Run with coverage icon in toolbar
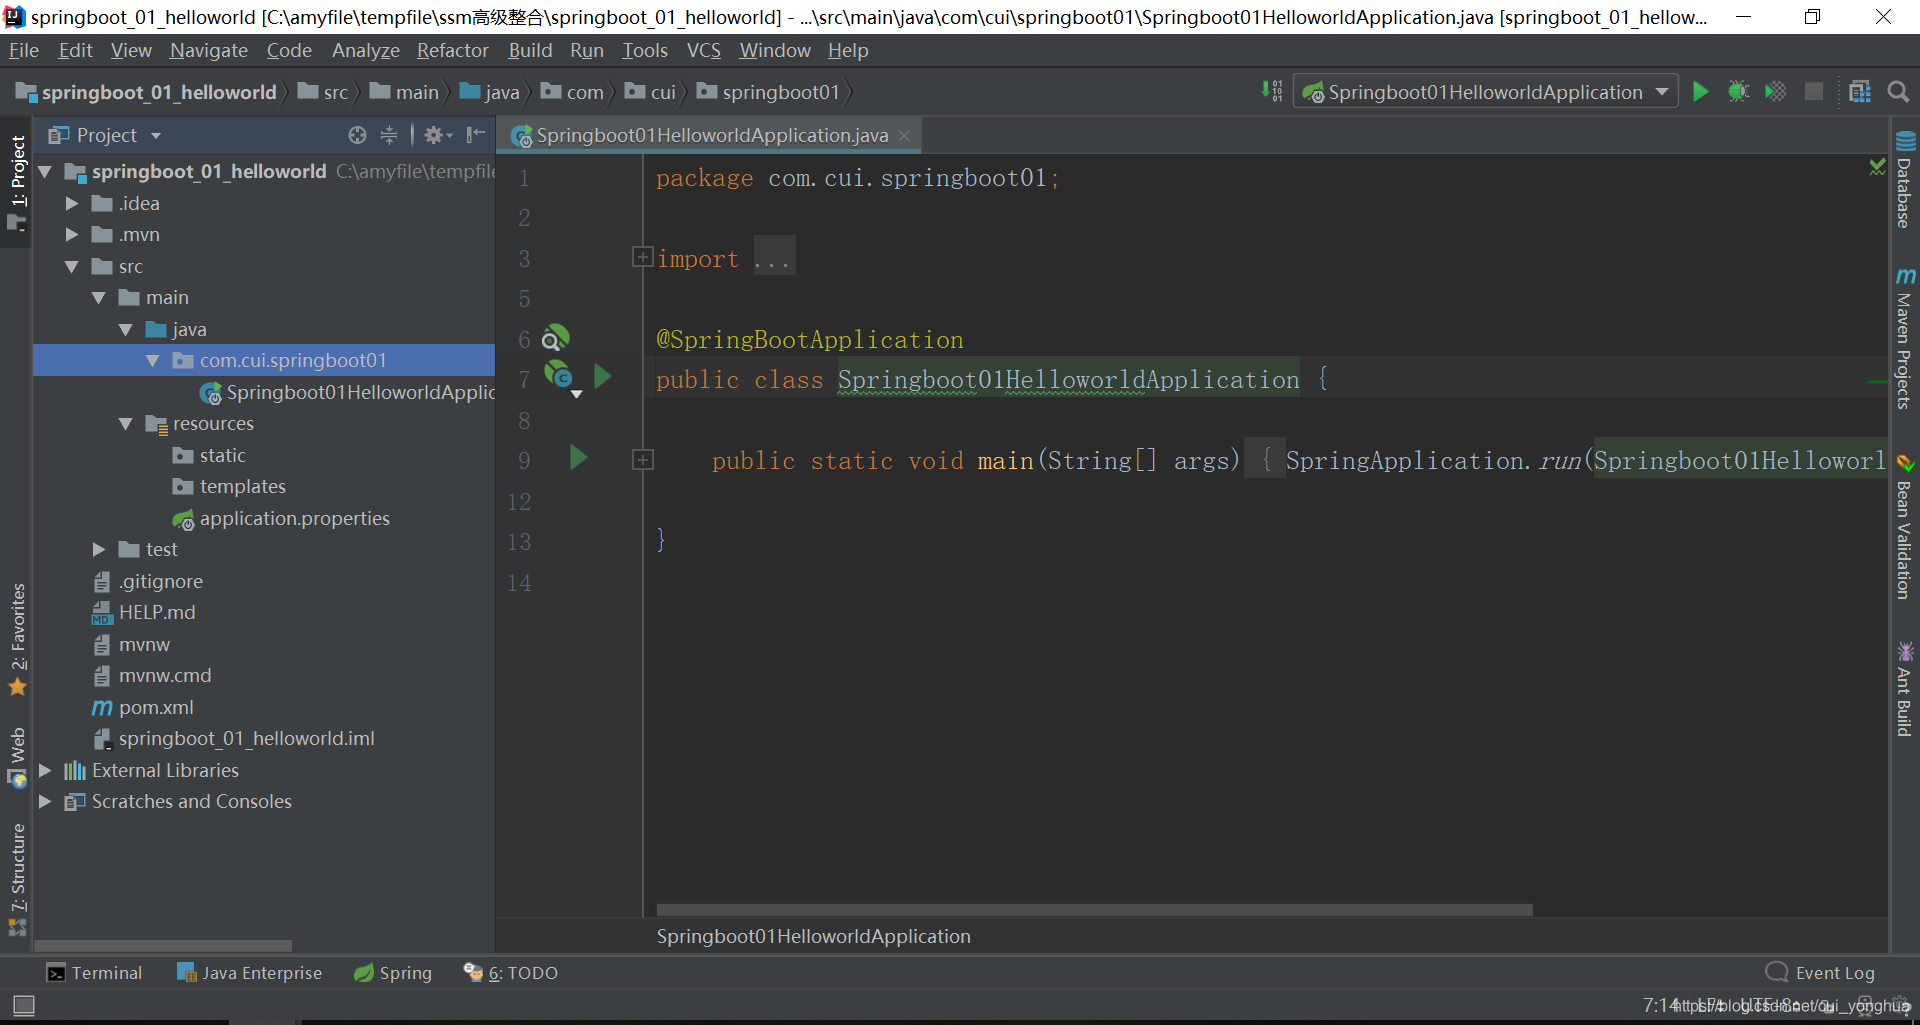 1776,92
